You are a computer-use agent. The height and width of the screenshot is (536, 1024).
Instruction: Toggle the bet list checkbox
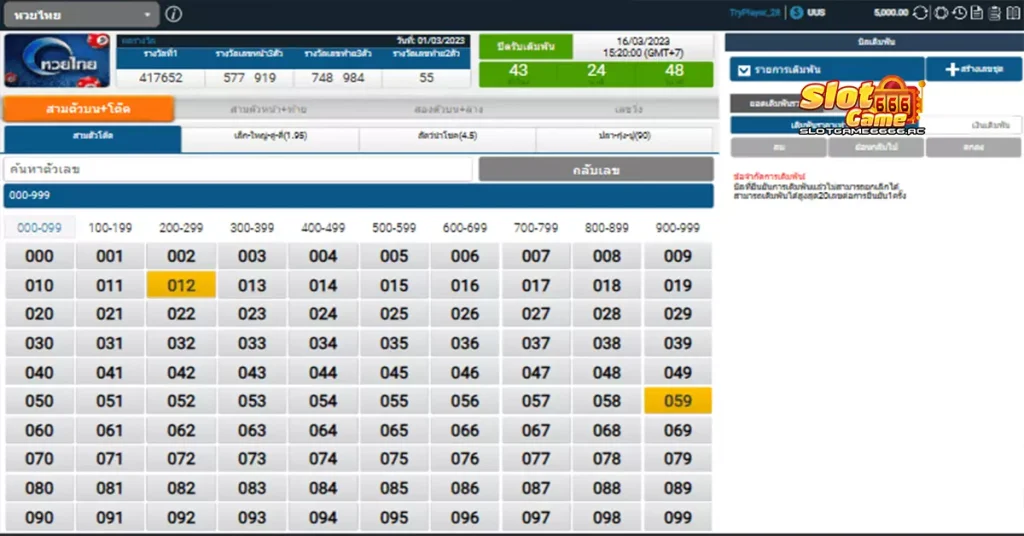coord(743,70)
